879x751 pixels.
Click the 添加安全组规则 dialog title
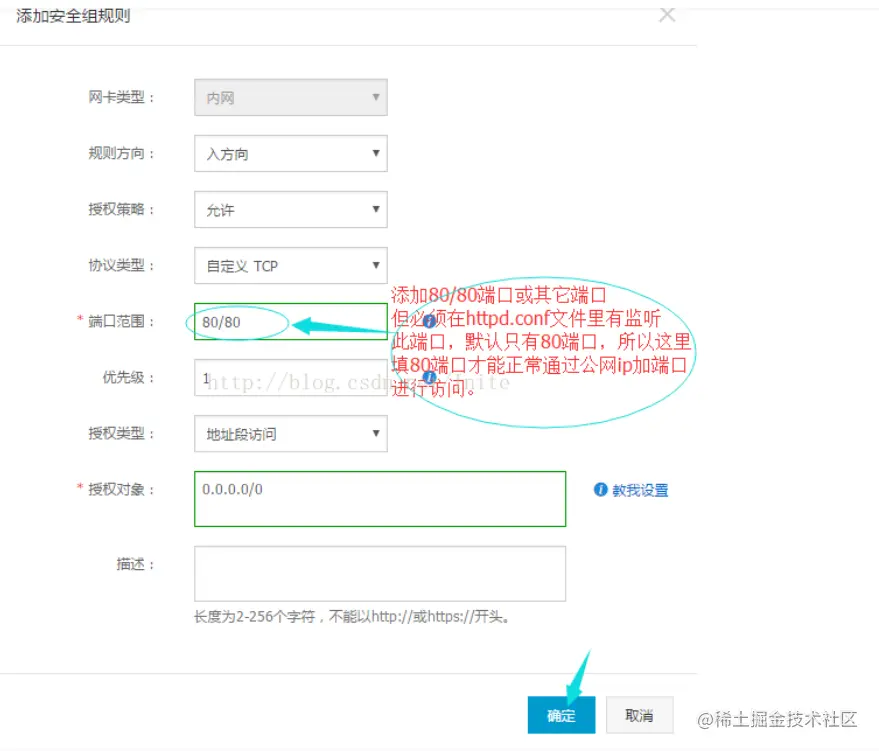(x=73, y=16)
